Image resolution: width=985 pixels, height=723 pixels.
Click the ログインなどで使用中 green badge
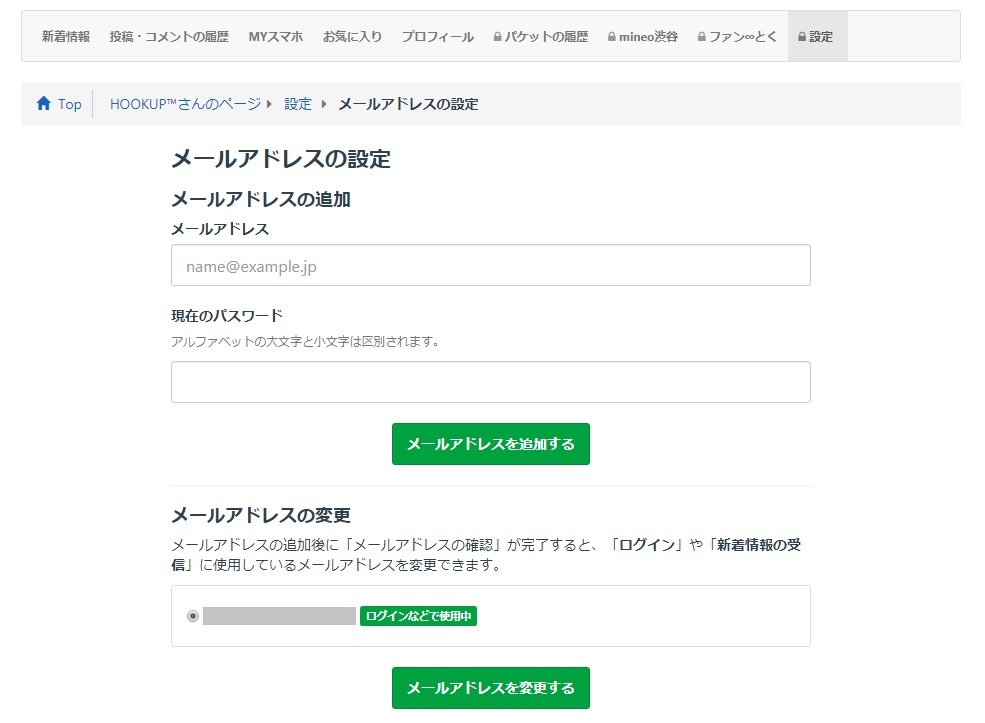coord(418,616)
